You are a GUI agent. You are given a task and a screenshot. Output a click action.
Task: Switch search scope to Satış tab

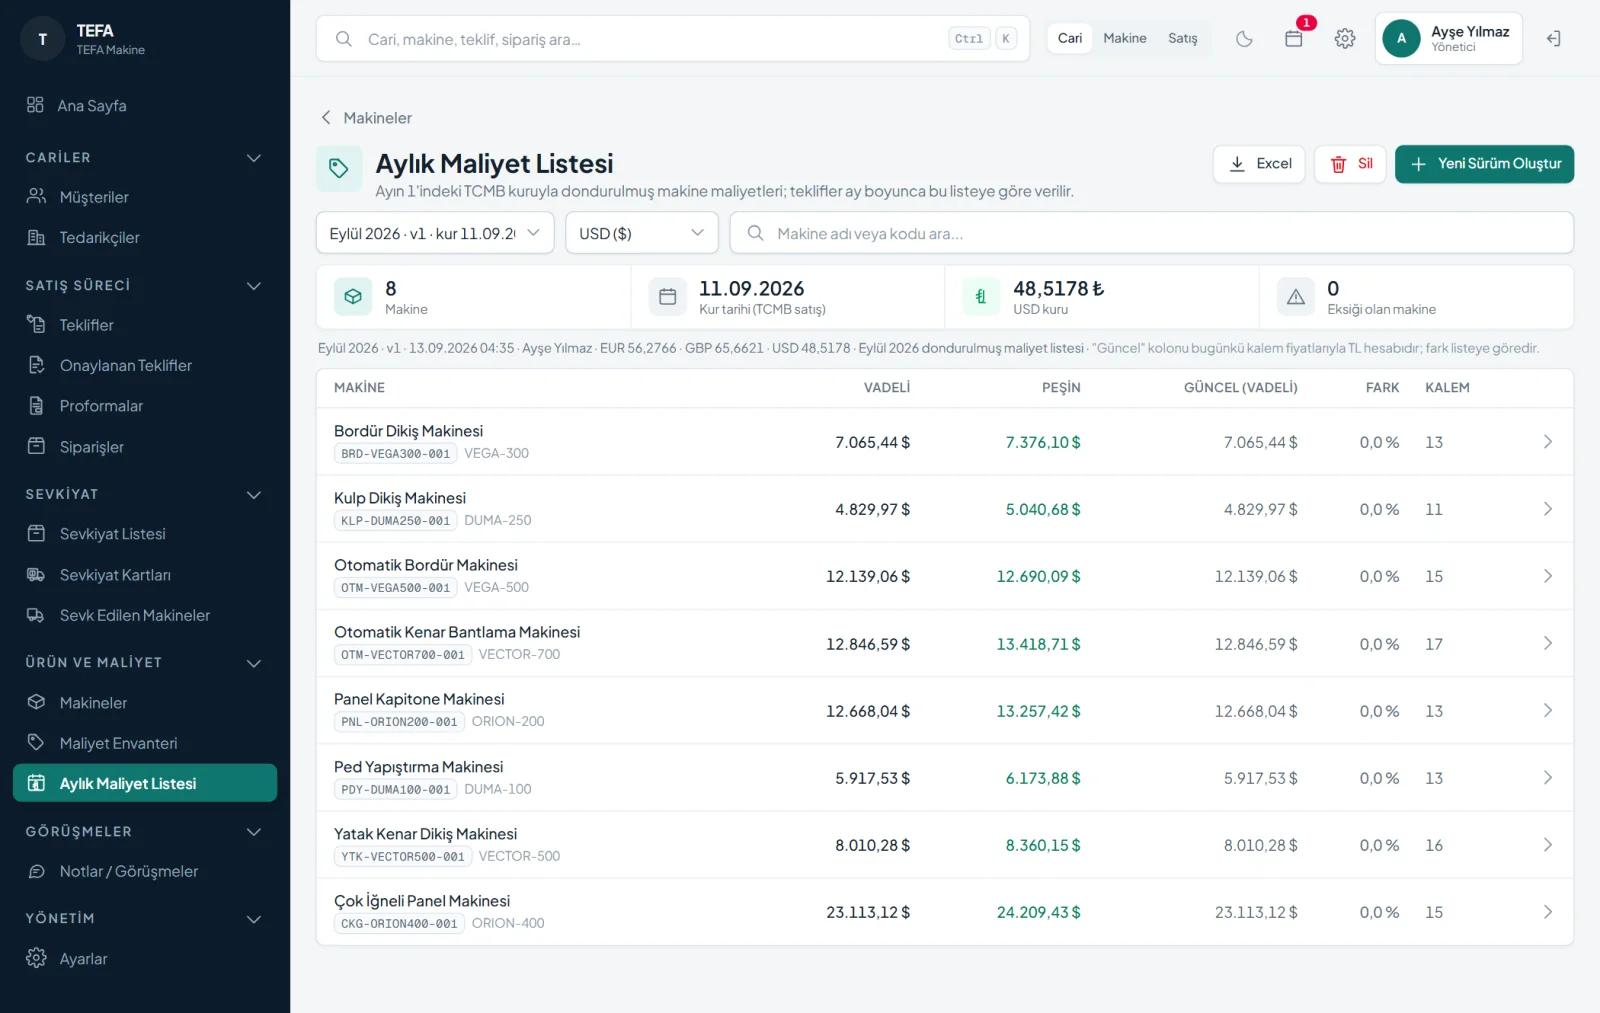pyautogui.click(x=1183, y=38)
